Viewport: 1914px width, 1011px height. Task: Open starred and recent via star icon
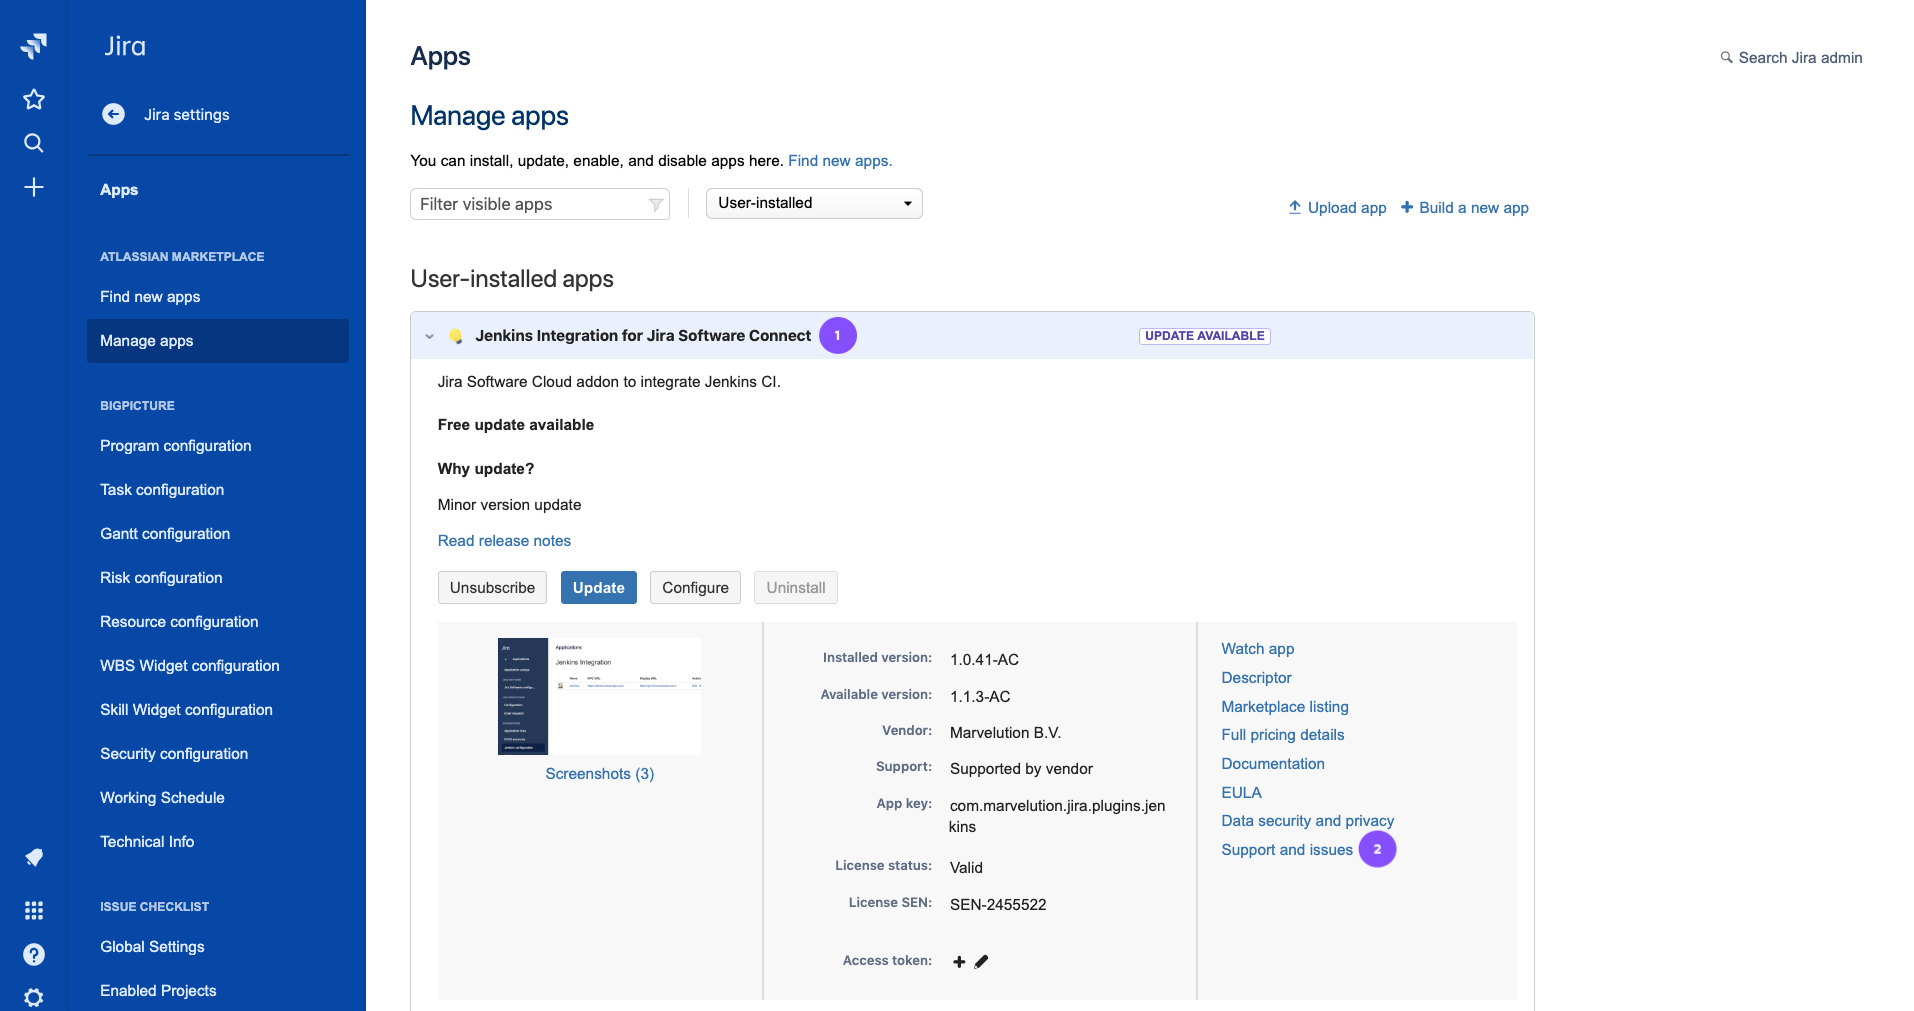click(34, 99)
